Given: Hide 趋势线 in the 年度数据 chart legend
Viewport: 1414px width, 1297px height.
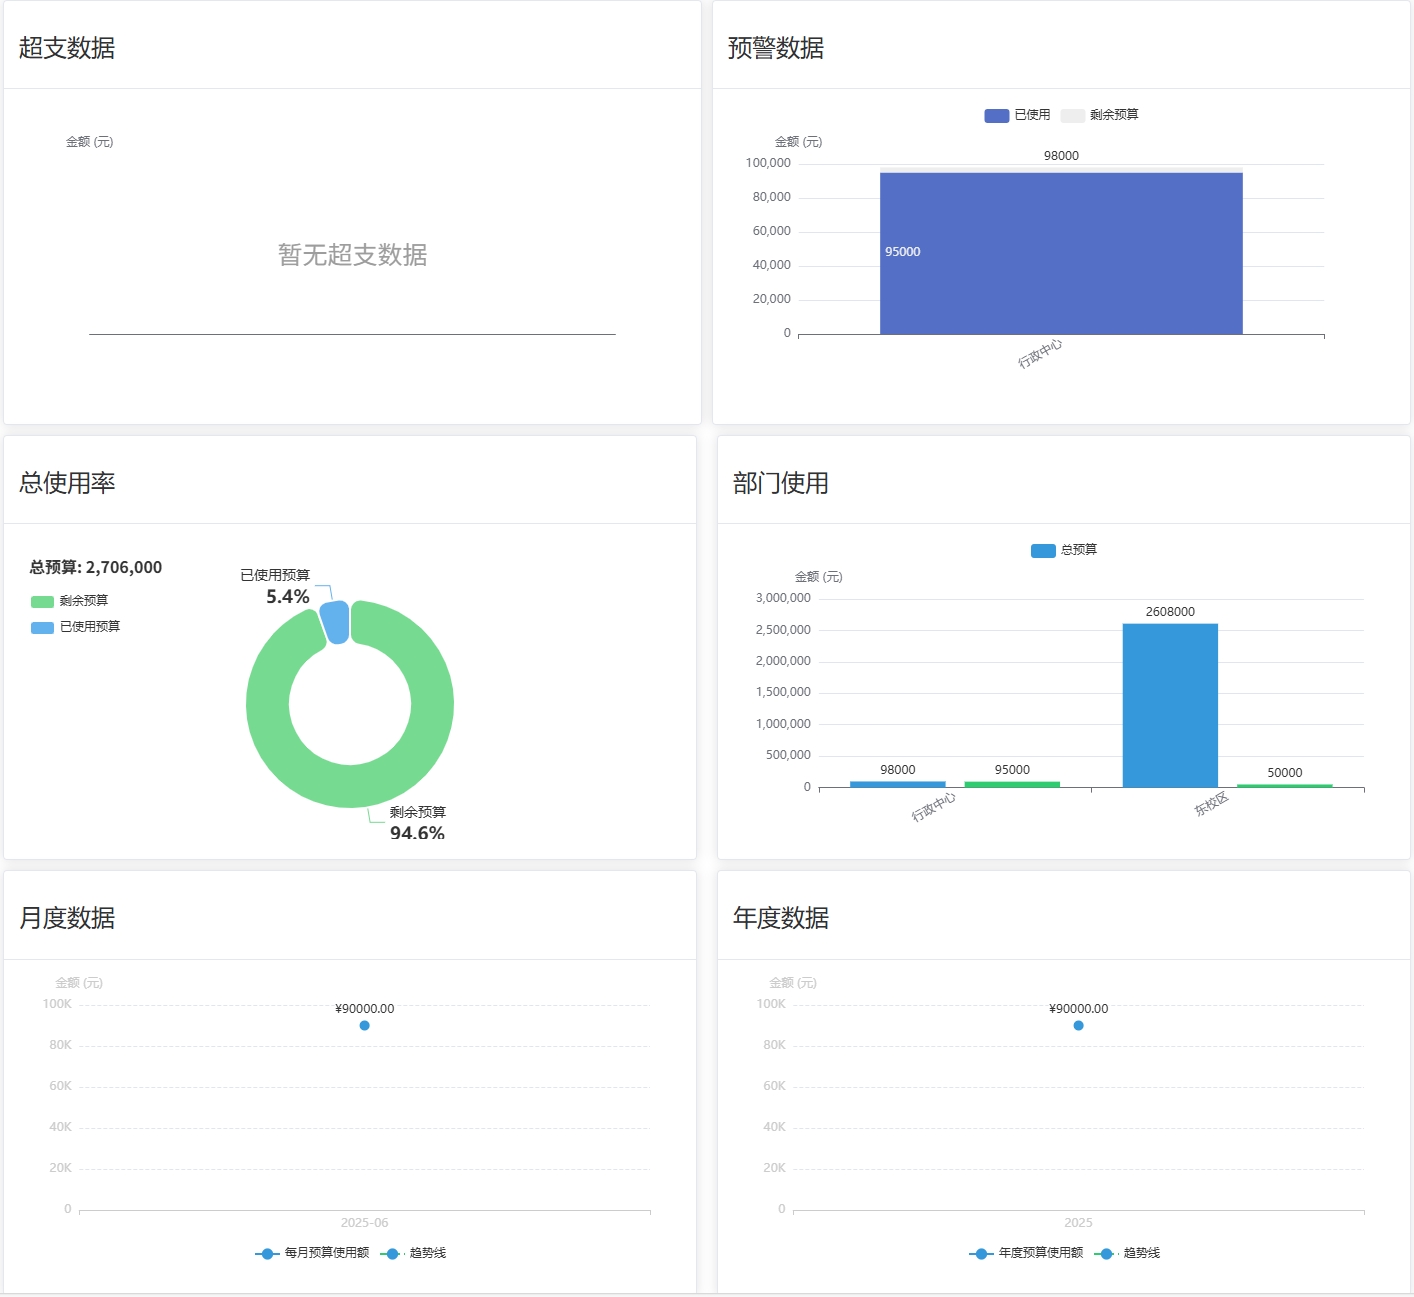Looking at the screenshot, I should 1128,1253.
